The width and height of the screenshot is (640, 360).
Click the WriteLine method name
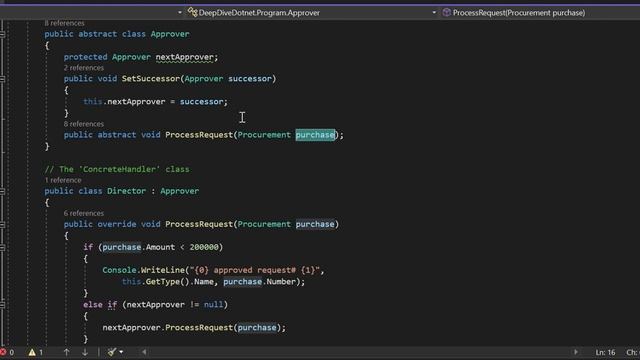coord(162,270)
